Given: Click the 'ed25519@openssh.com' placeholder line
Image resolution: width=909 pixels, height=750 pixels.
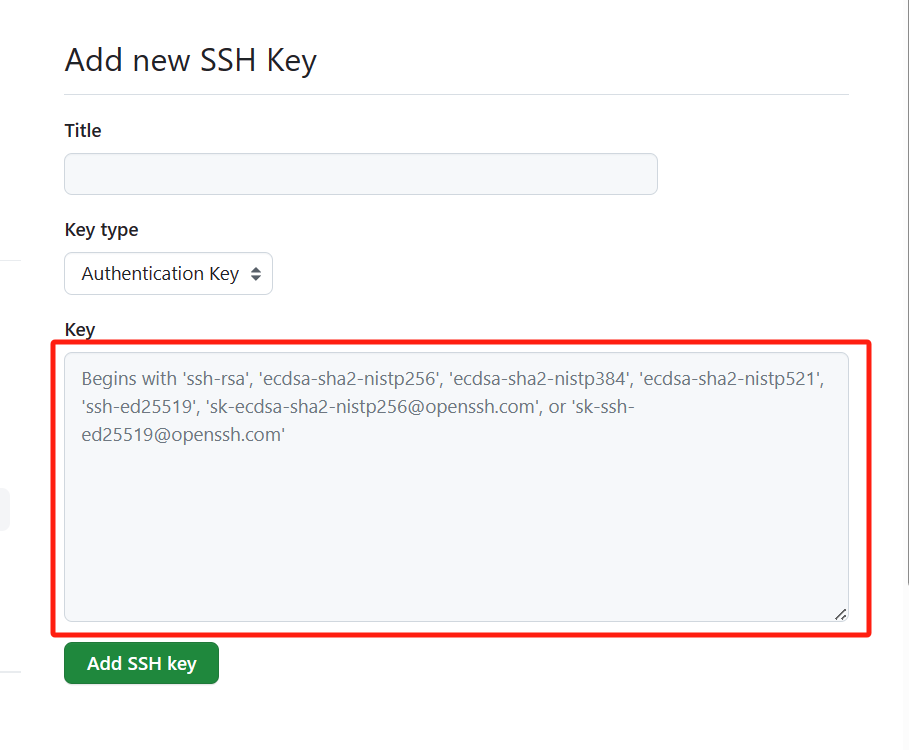Looking at the screenshot, I should point(184,436).
